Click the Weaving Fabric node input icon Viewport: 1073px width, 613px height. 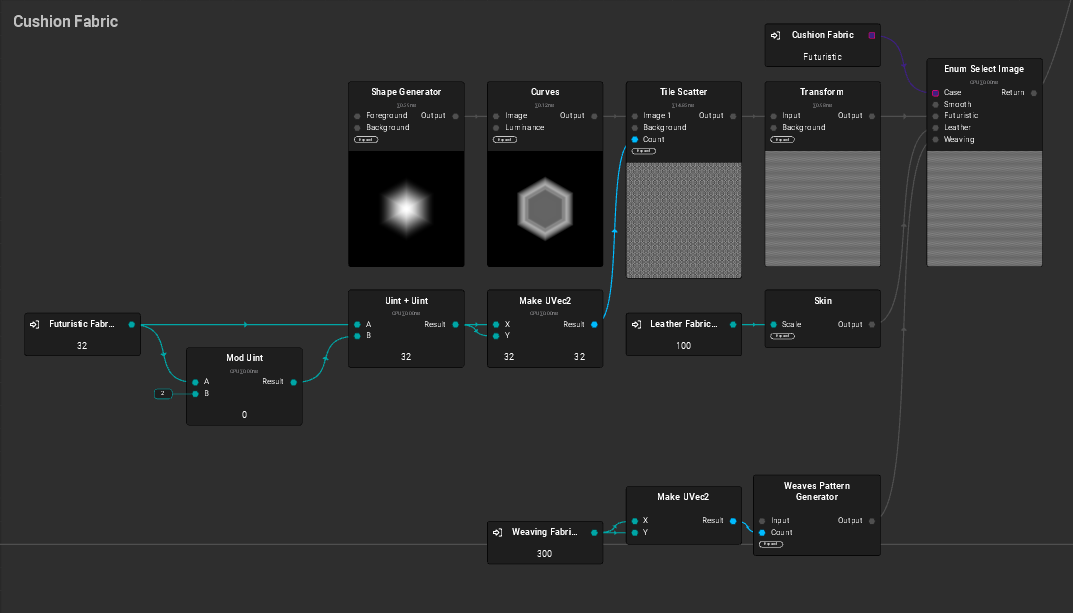pos(498,532)
